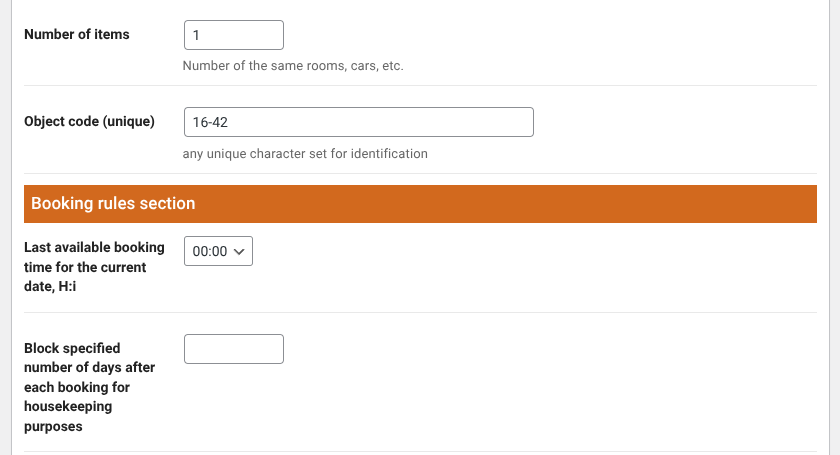Viewport: 840px width, 455px height.
Task: Click hint text "Number of the same rooms, cars, etc."
Action: click(293, 66)
